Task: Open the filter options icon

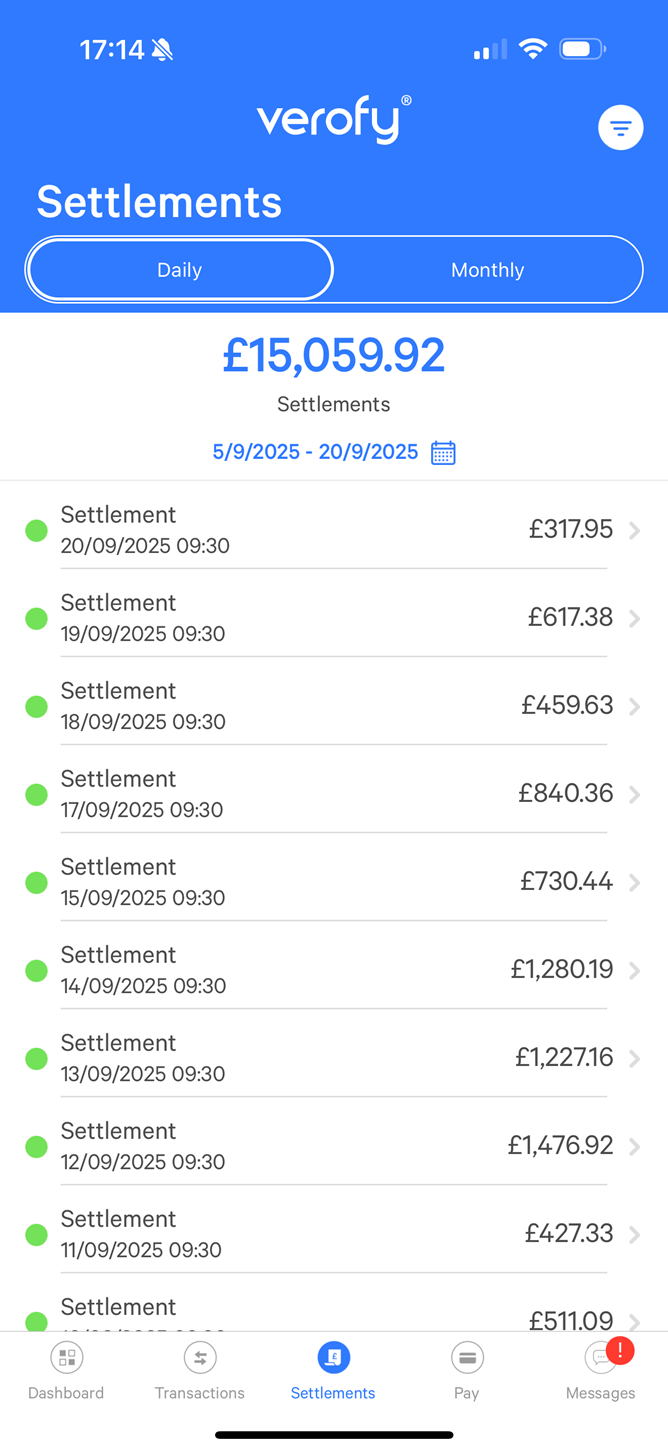Action: (620, 128)
